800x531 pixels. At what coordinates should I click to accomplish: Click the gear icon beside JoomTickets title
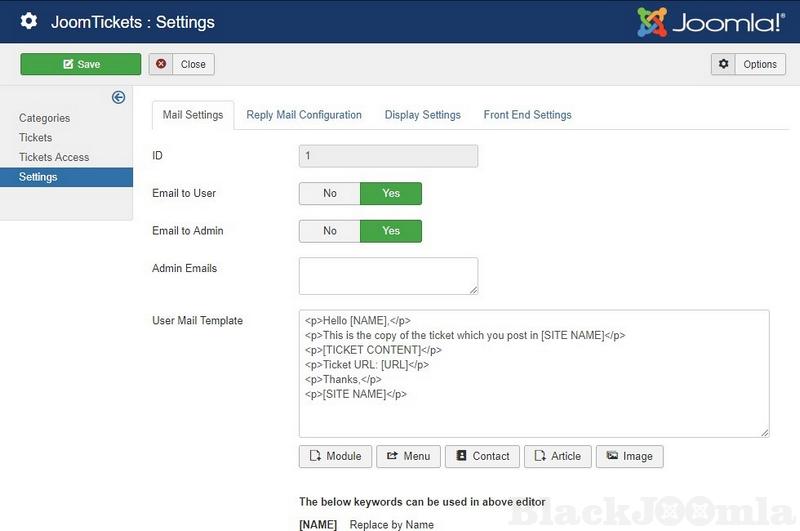click(29, 21)
